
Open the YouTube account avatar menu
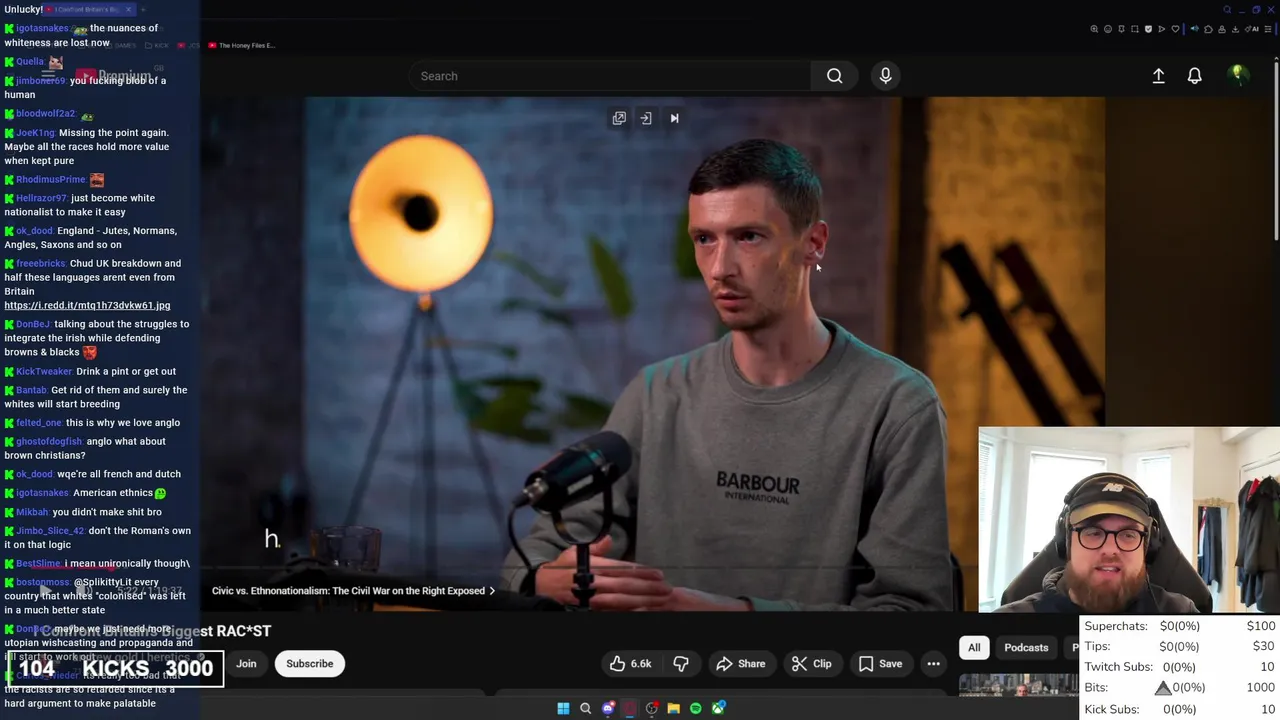[1238, 75]
